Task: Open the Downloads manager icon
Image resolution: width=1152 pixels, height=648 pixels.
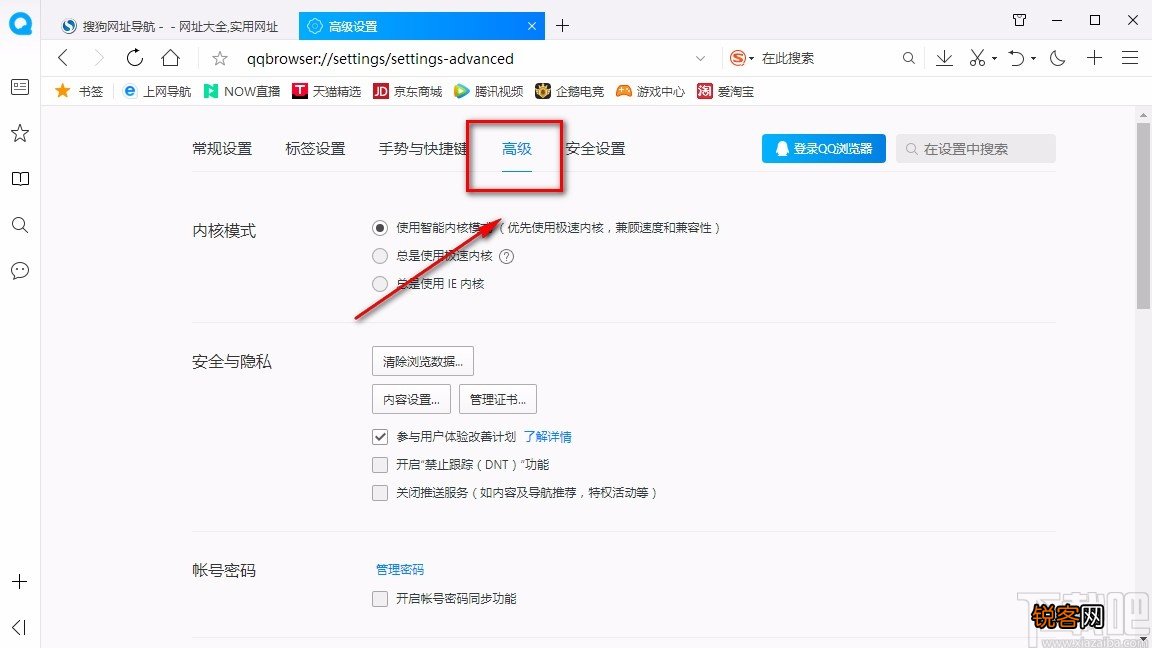Action: point(944,58)
